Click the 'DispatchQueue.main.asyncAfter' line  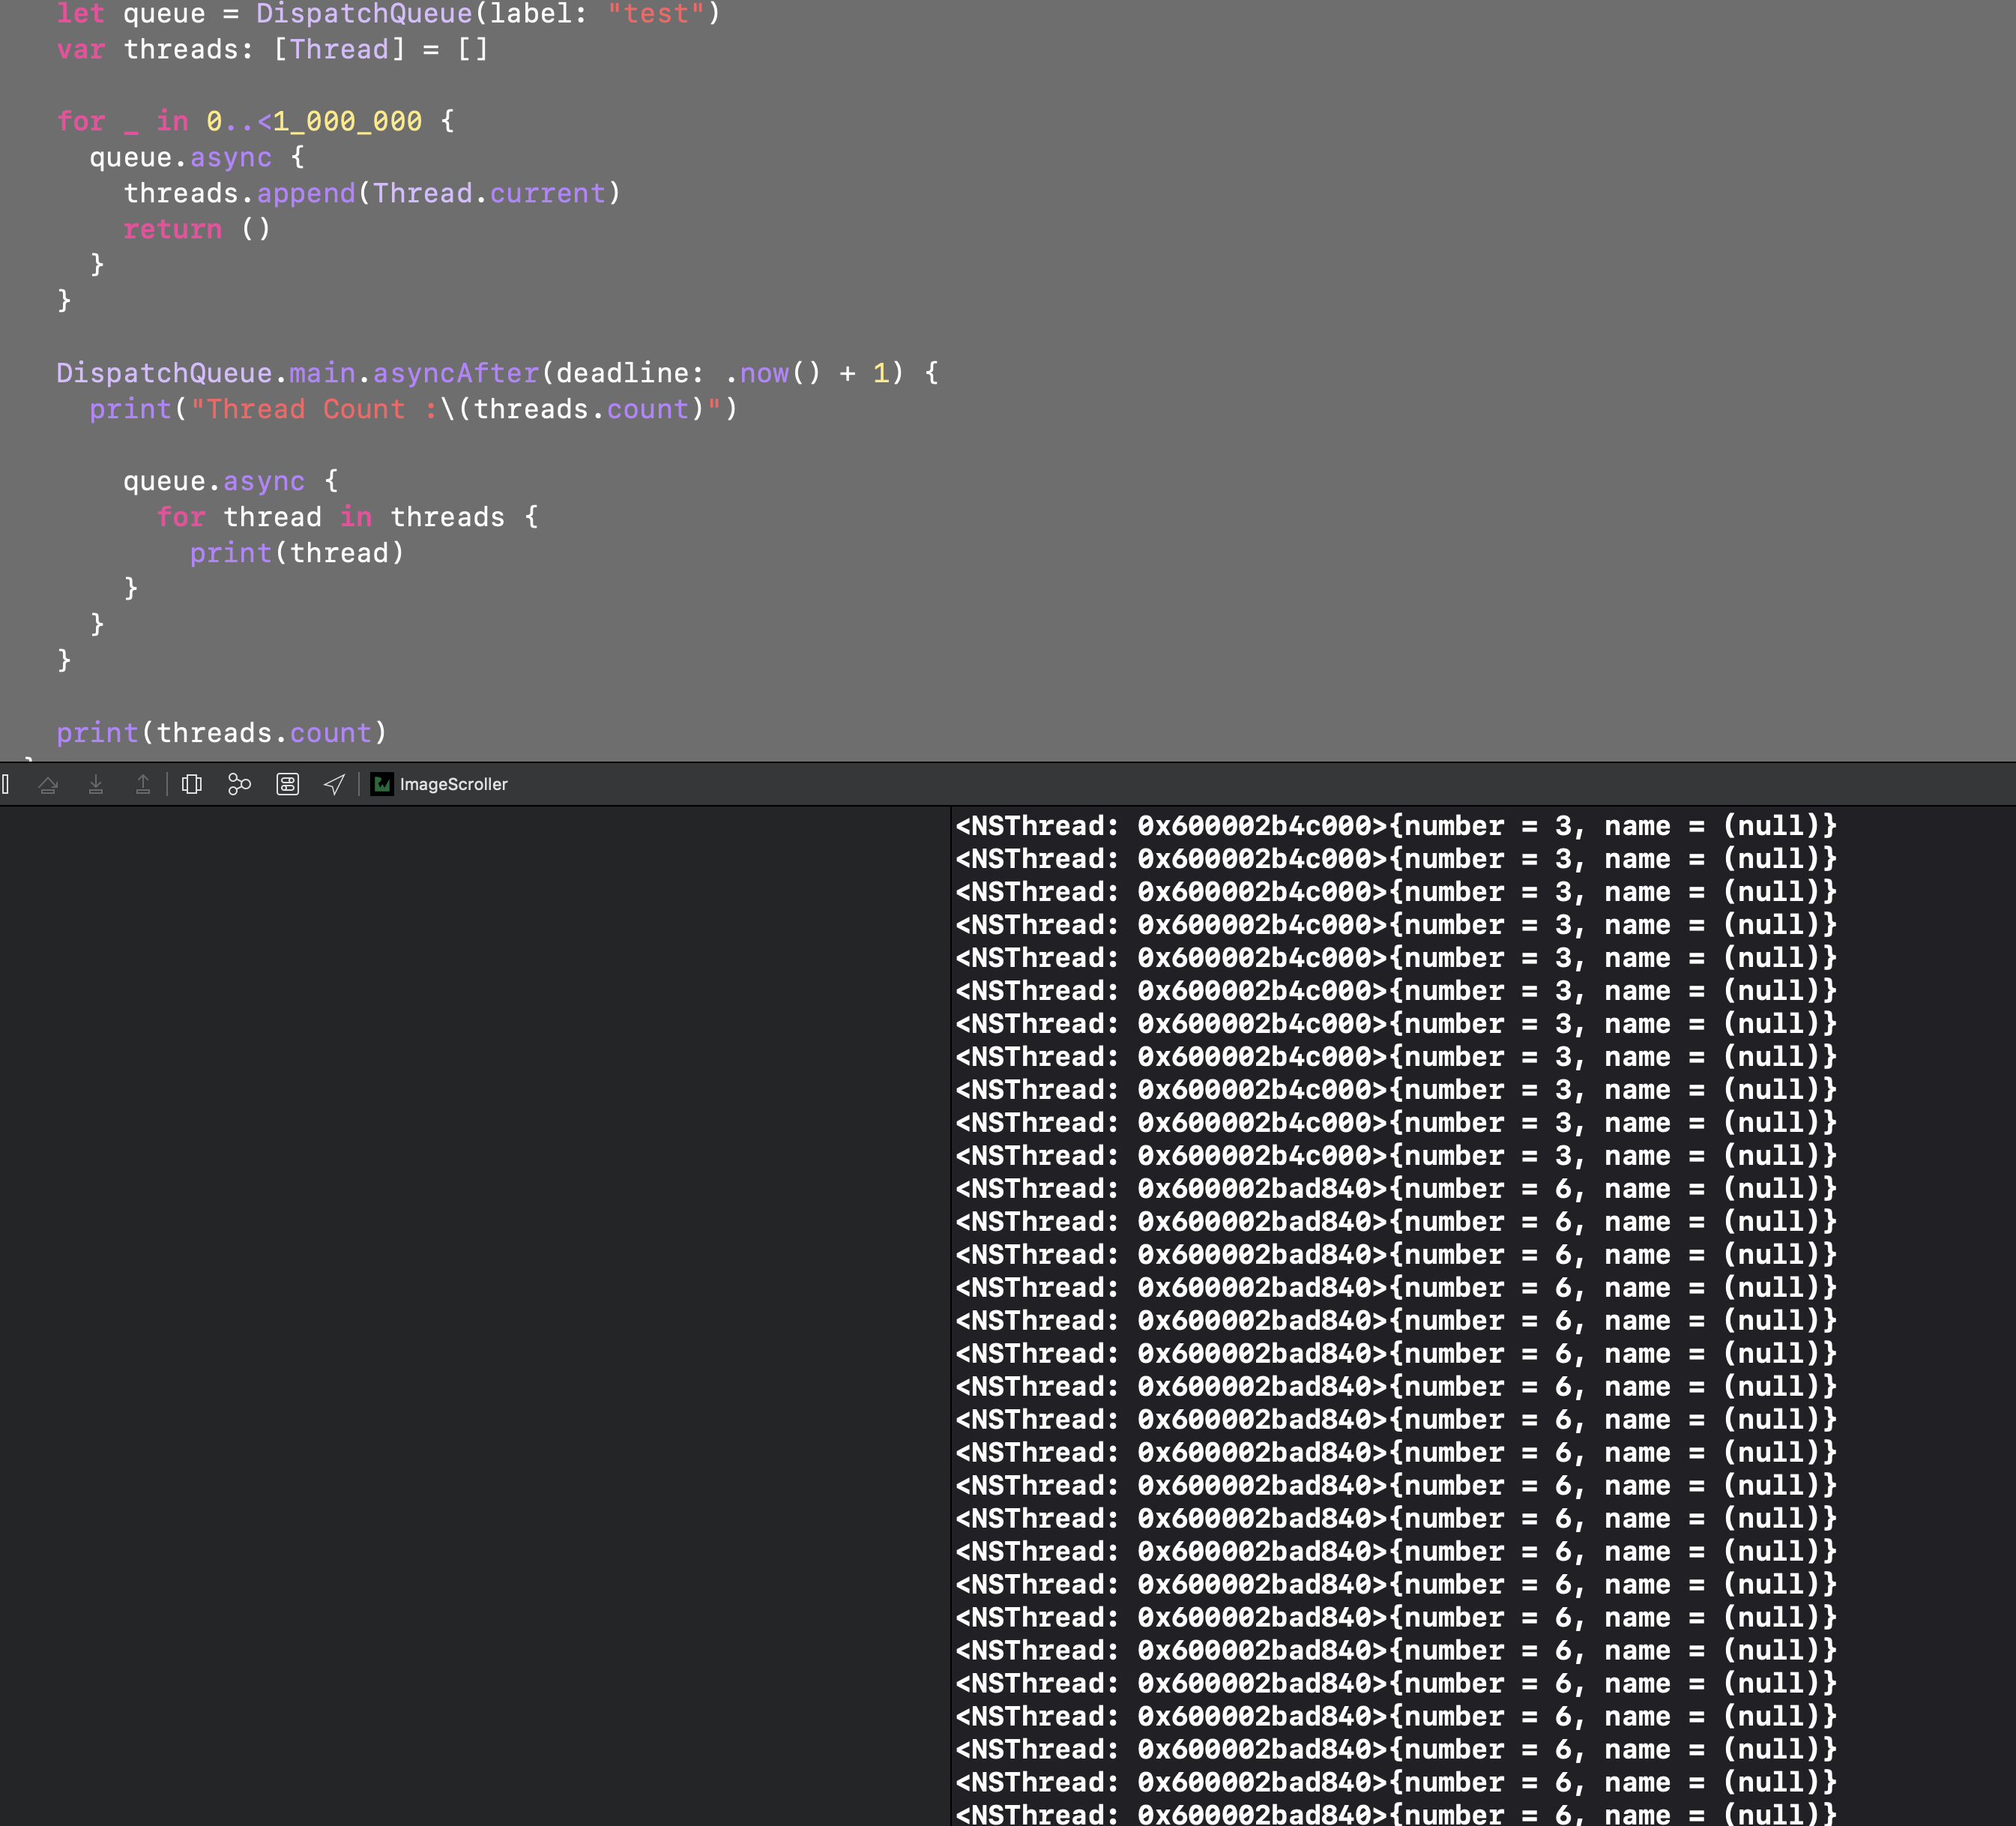point(498,373)
